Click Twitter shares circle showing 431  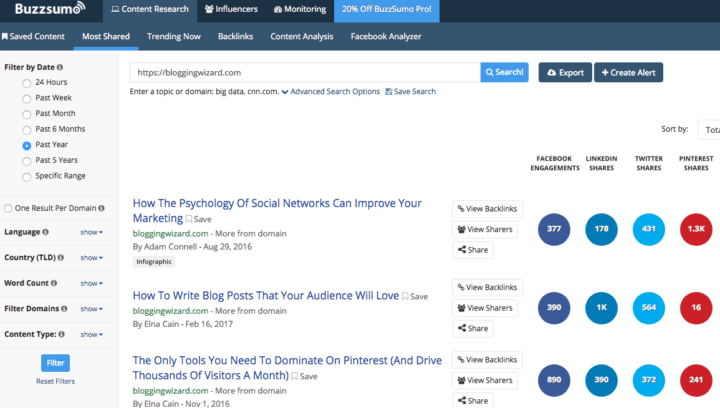pos(648,229)
